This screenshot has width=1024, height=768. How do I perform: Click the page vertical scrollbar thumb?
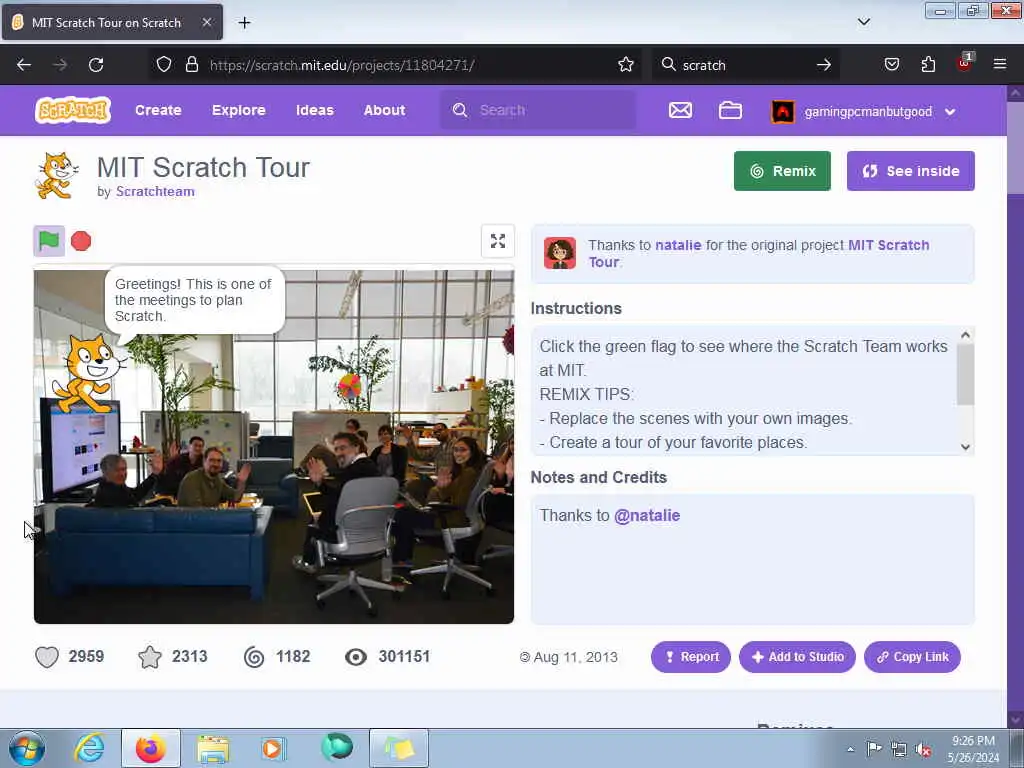1016,148
